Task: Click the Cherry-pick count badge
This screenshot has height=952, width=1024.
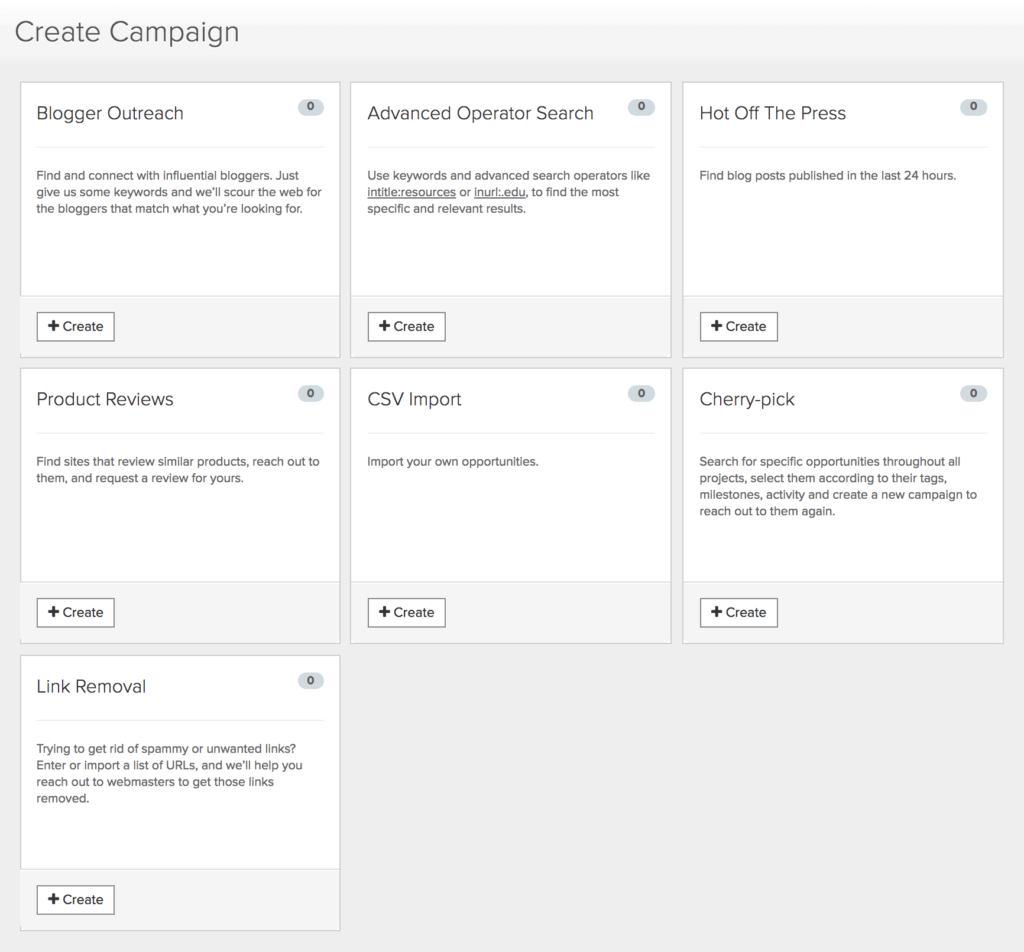Action: pos(973,394)
